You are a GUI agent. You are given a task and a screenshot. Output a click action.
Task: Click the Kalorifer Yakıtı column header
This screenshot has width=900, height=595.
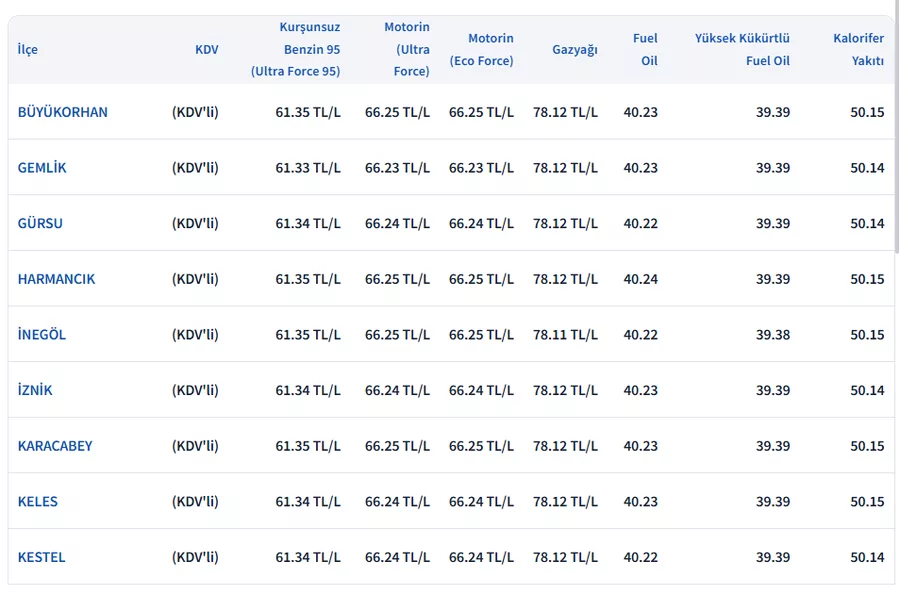pyautogui.click(x=858, y=49)
